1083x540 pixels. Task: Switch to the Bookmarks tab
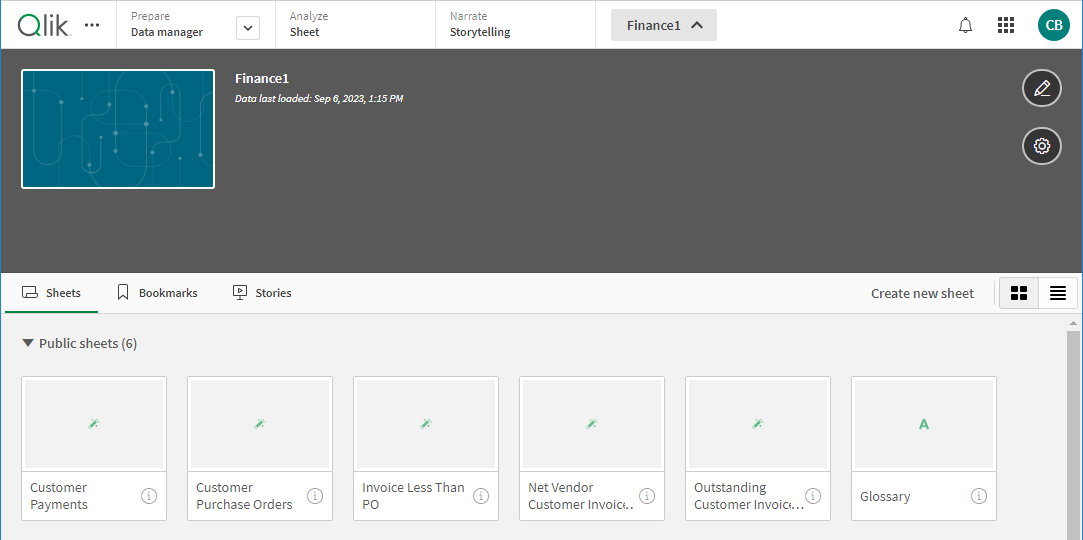point(157,293)
